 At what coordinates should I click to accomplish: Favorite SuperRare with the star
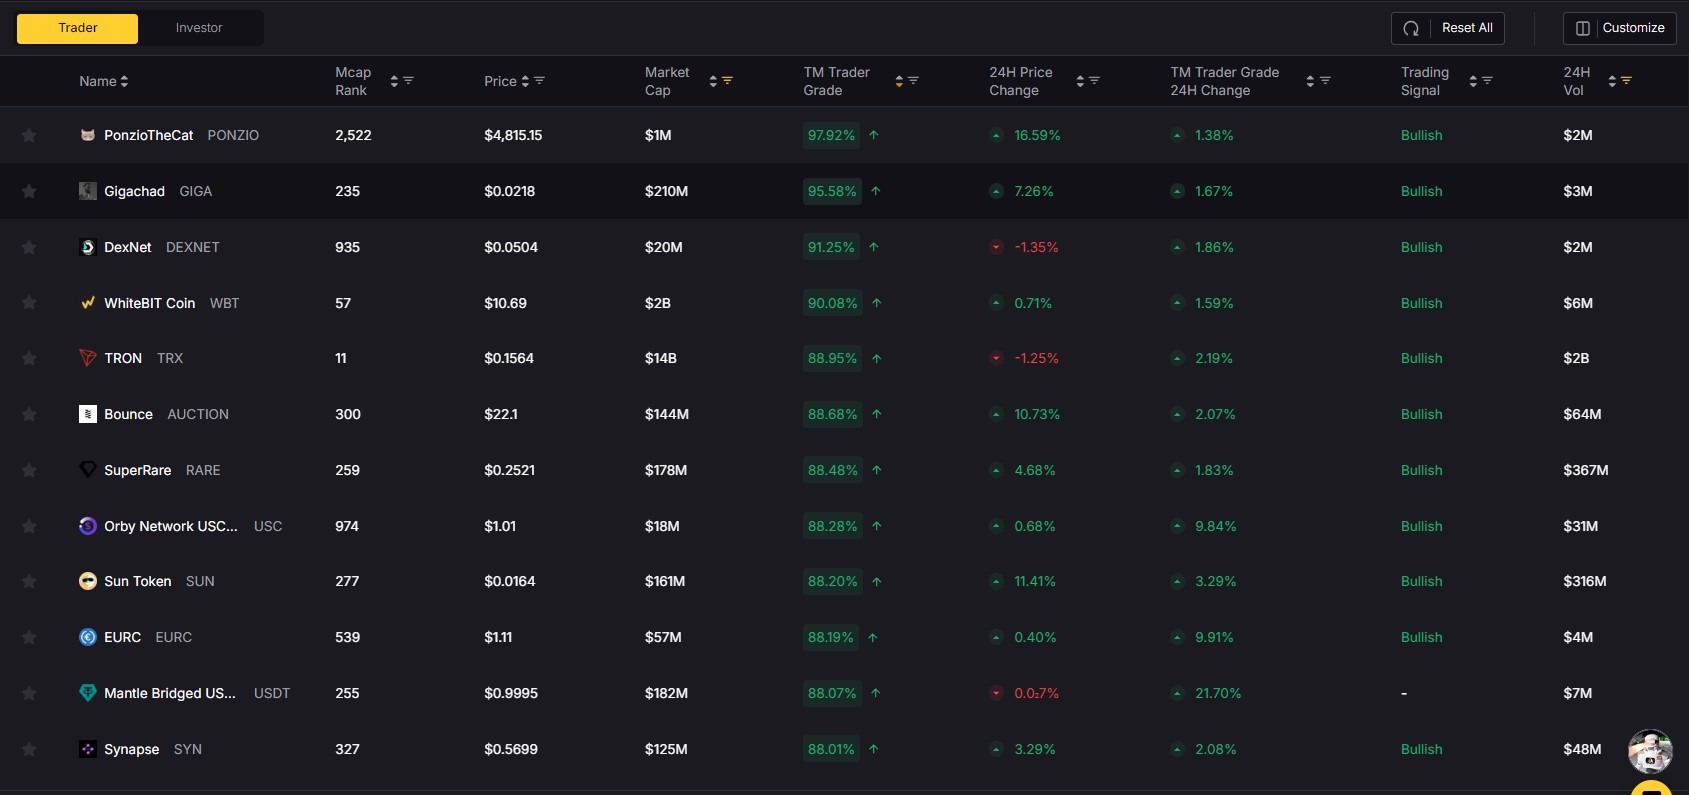click(x=29, y=470)
